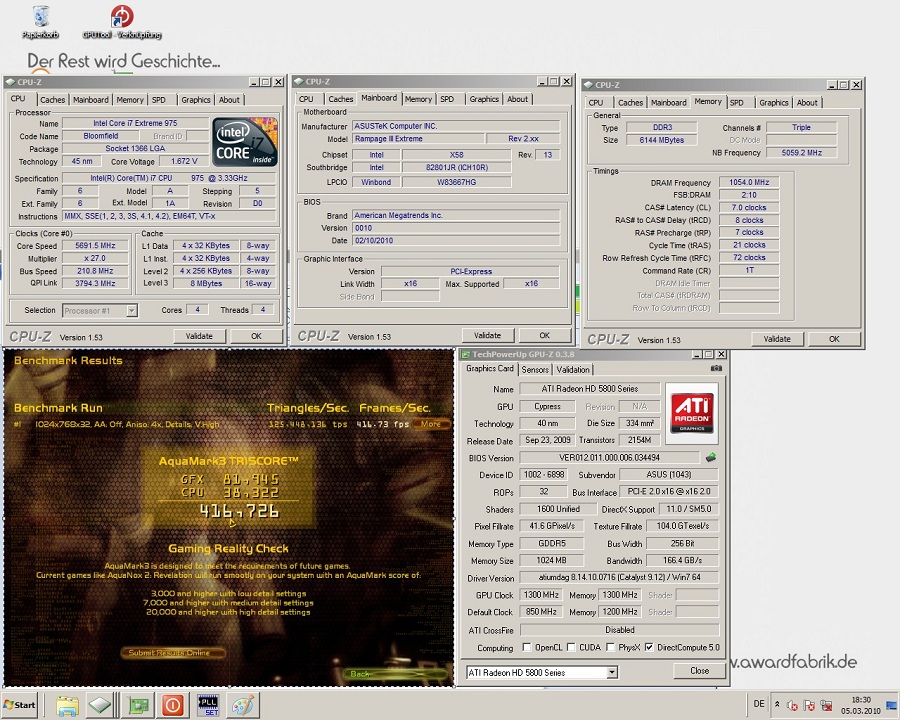Click the DE language indicator
Screen dimensions: 900x720
pyautogui.click(x=759, y=704)
